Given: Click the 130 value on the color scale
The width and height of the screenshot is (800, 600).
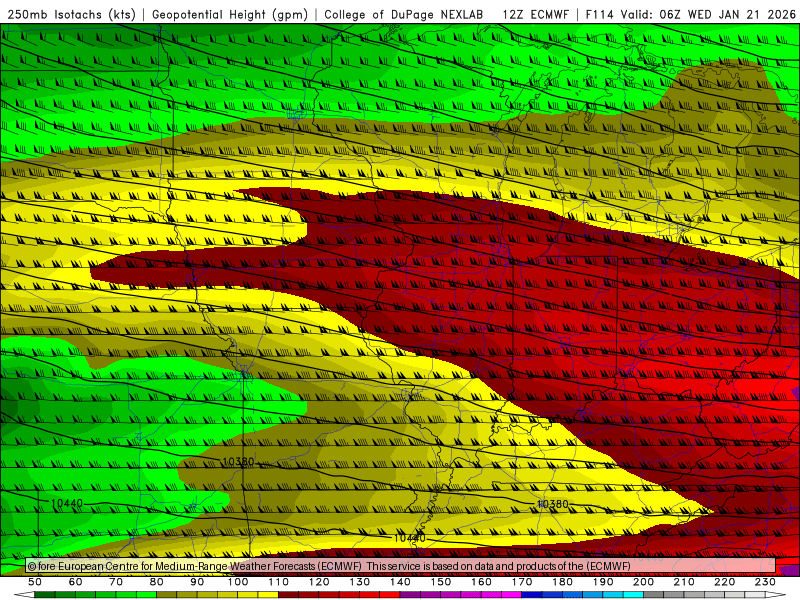Looking at the screenshot, I should tap(360, 582).
